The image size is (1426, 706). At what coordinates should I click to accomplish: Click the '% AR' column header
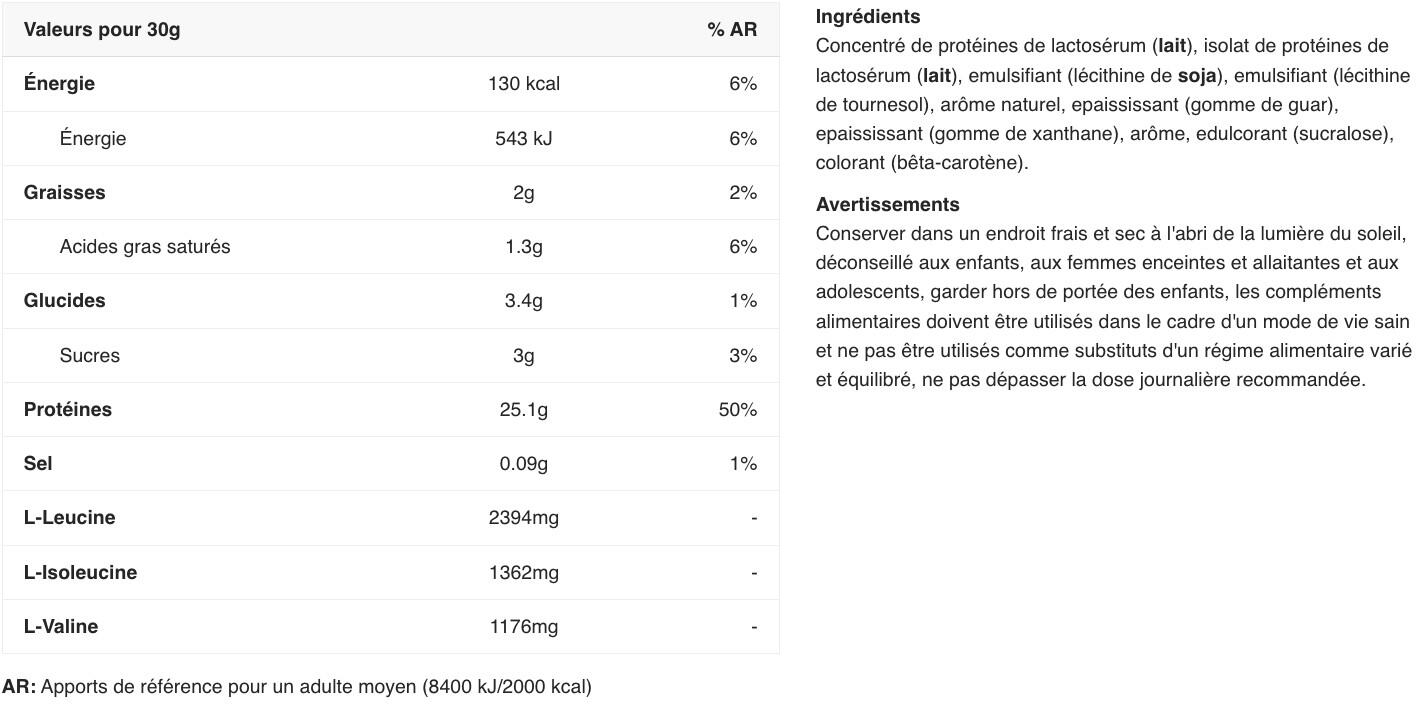tap(732, 29)
